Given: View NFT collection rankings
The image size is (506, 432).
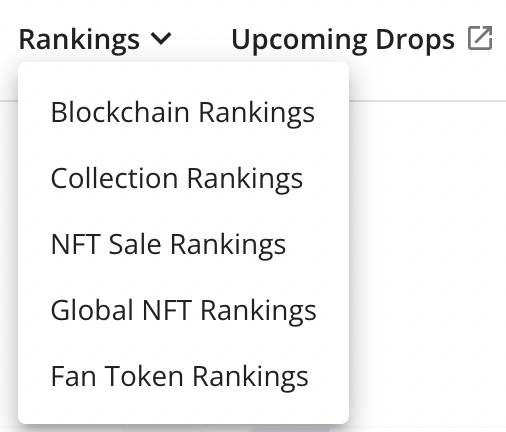Looking at the screenshot, I should coord(177,178).
